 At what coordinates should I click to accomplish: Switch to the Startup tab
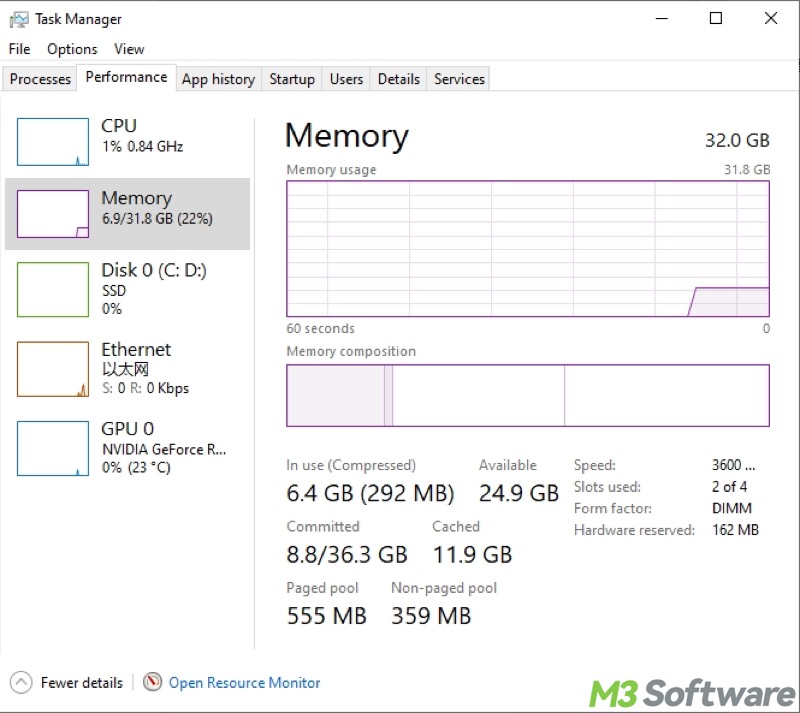tap(291, 78)
